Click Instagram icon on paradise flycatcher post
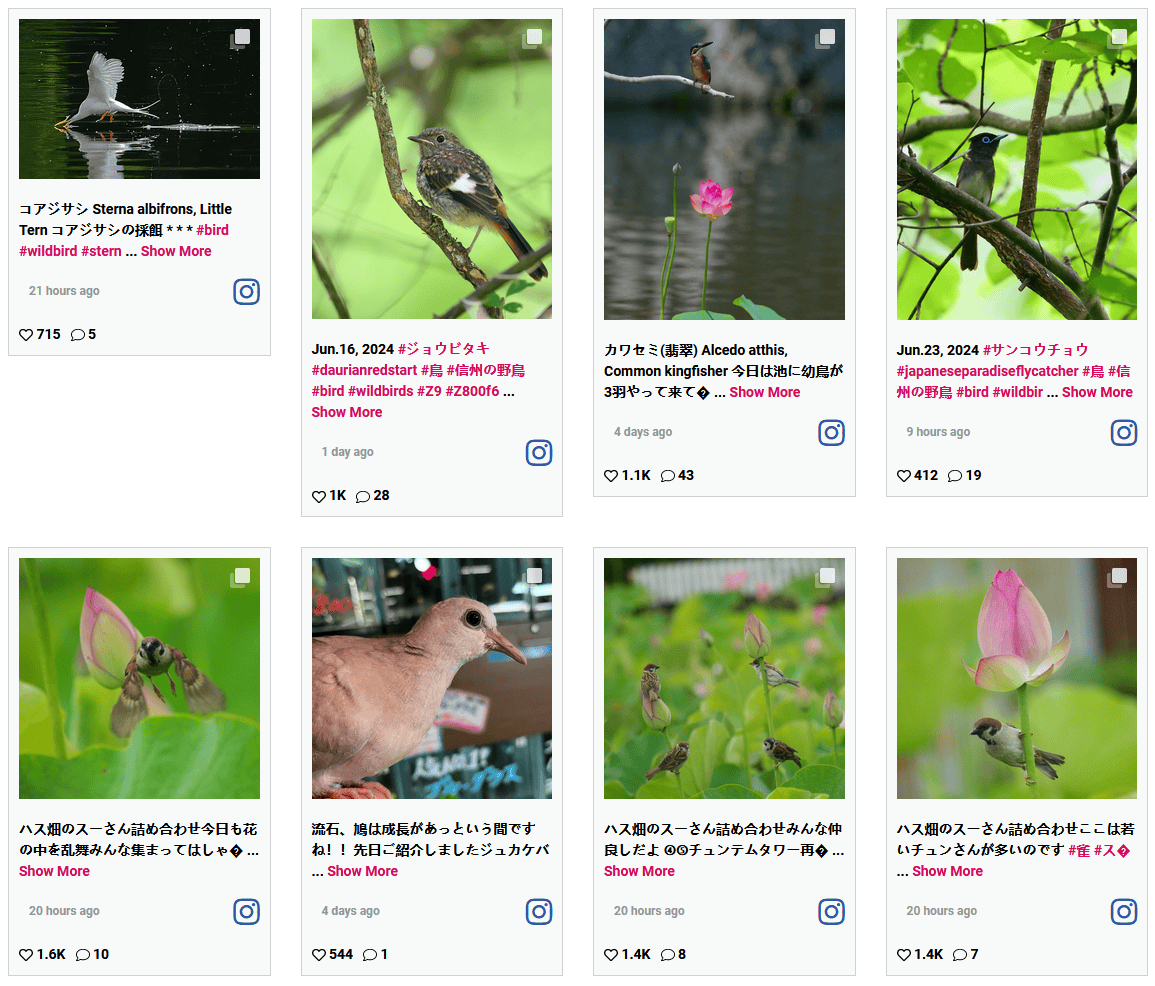 1123,432
